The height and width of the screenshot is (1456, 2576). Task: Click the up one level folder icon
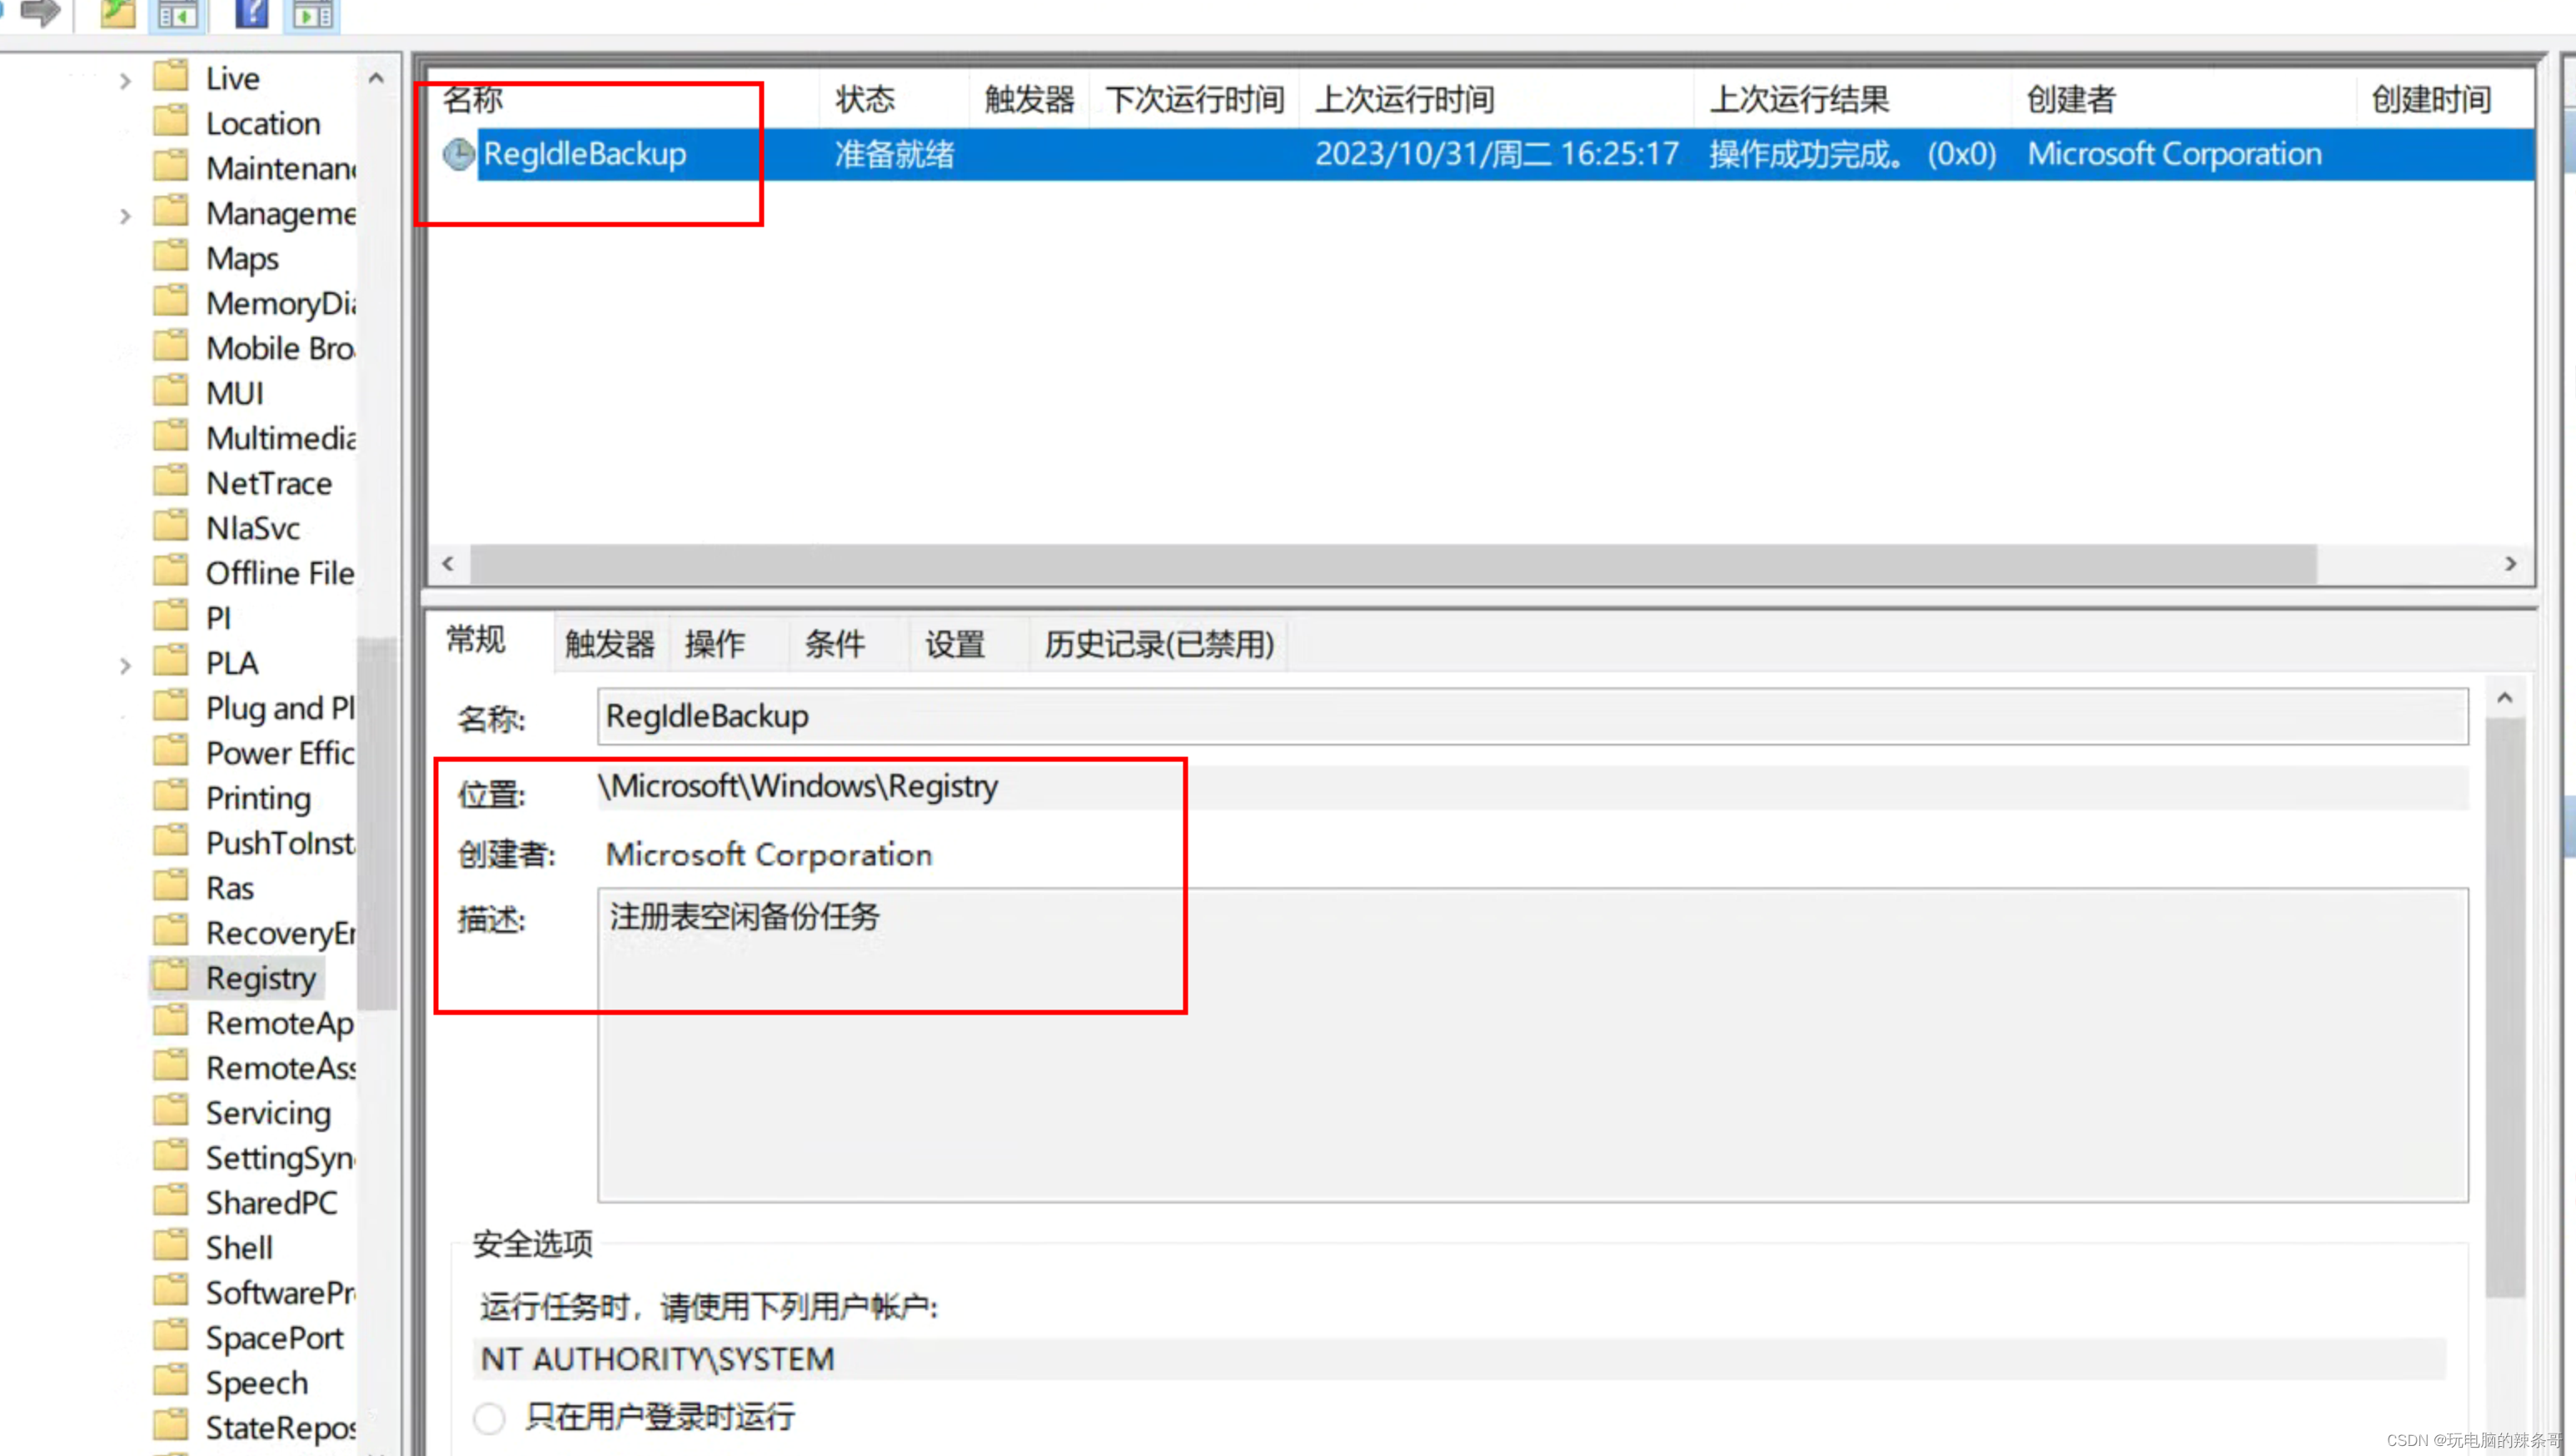click(118, 13)
